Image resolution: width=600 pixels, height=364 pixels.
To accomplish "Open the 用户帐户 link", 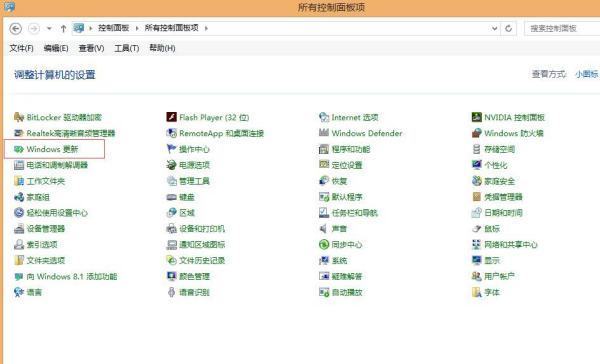I will click(499, 276).
